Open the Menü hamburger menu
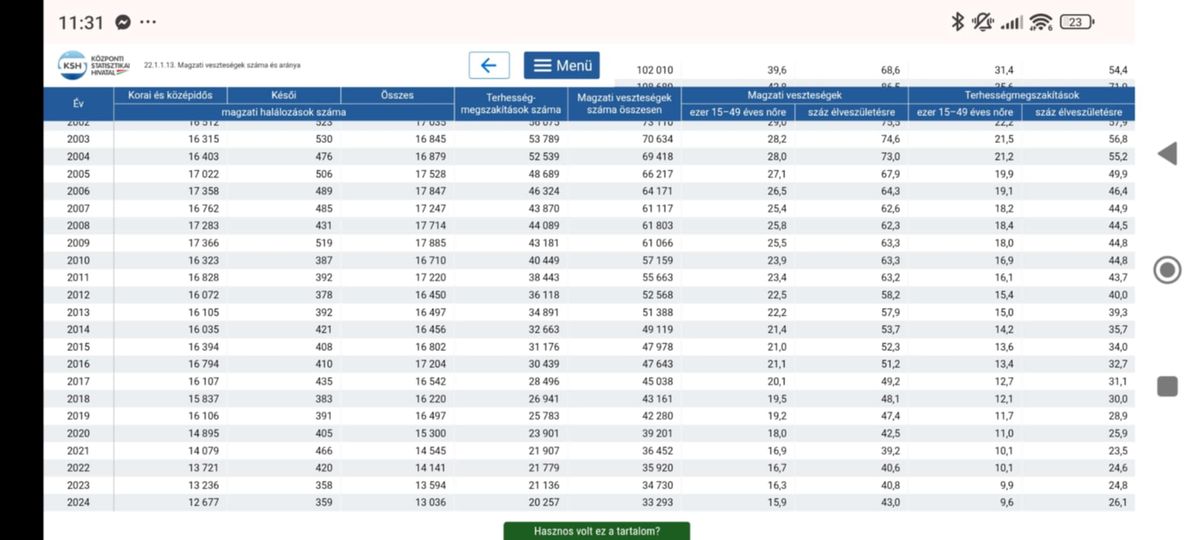The width and height of the screenshot is (1200, 540). coord(562,66)
